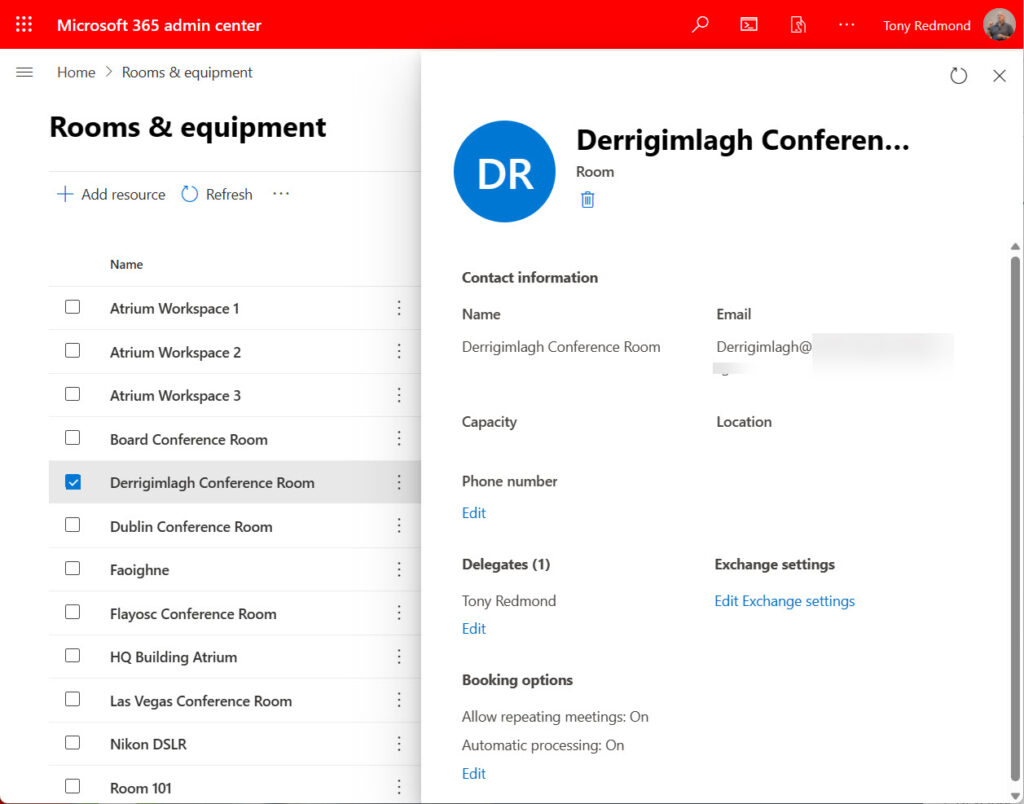Open Flayosc Conference Room resource name
1024x804 pixels.
[193, 613]
